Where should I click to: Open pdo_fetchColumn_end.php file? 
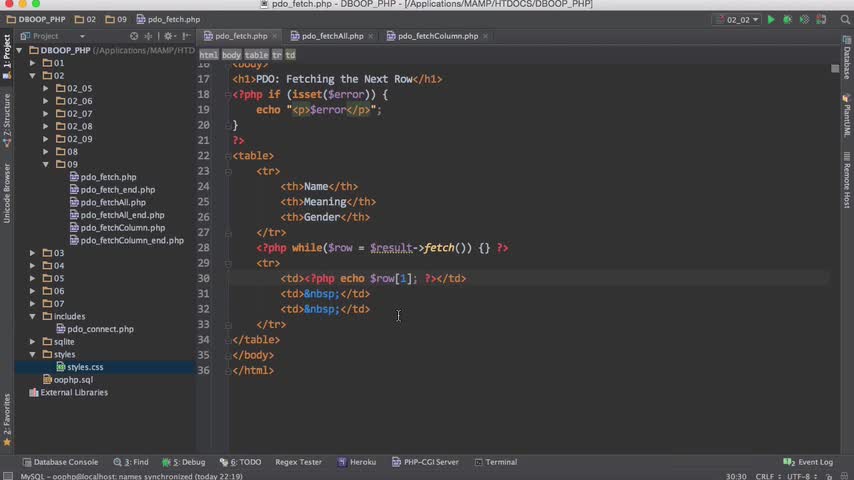(x=127, y=240)
